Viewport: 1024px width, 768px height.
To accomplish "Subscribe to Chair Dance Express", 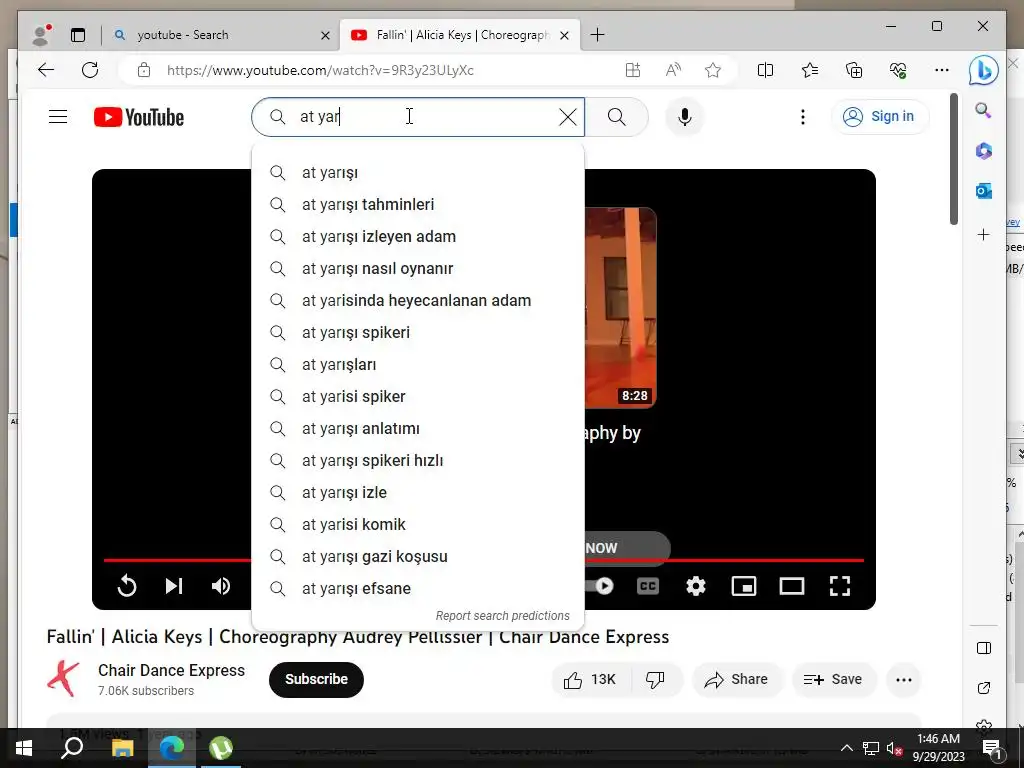I will coord(316,679).
